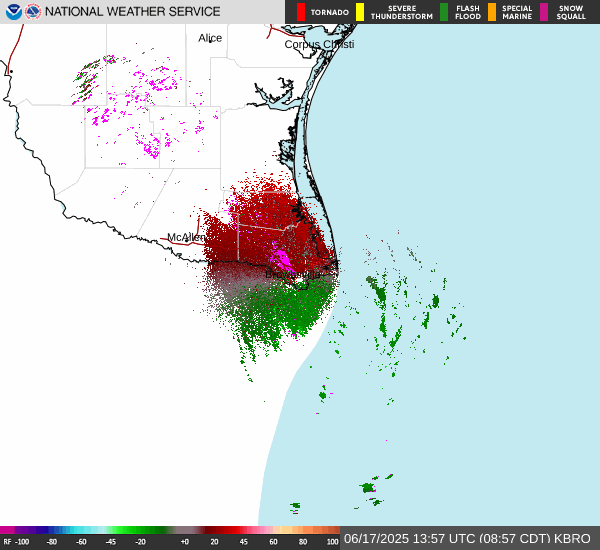Click the -60 value on velocity scale
The width and height of the screenshot is (600, 550).
coord(81,542)
